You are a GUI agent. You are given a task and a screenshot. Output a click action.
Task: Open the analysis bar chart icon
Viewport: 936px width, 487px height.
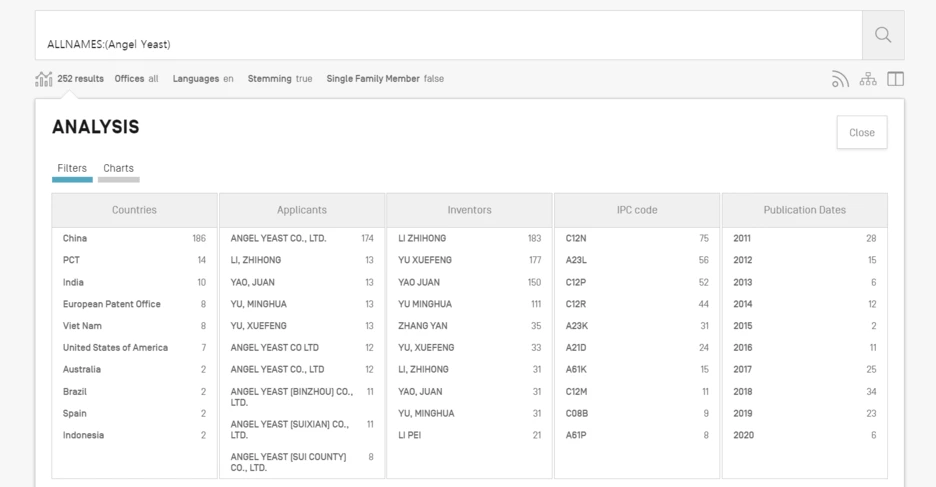coord(44,79)
